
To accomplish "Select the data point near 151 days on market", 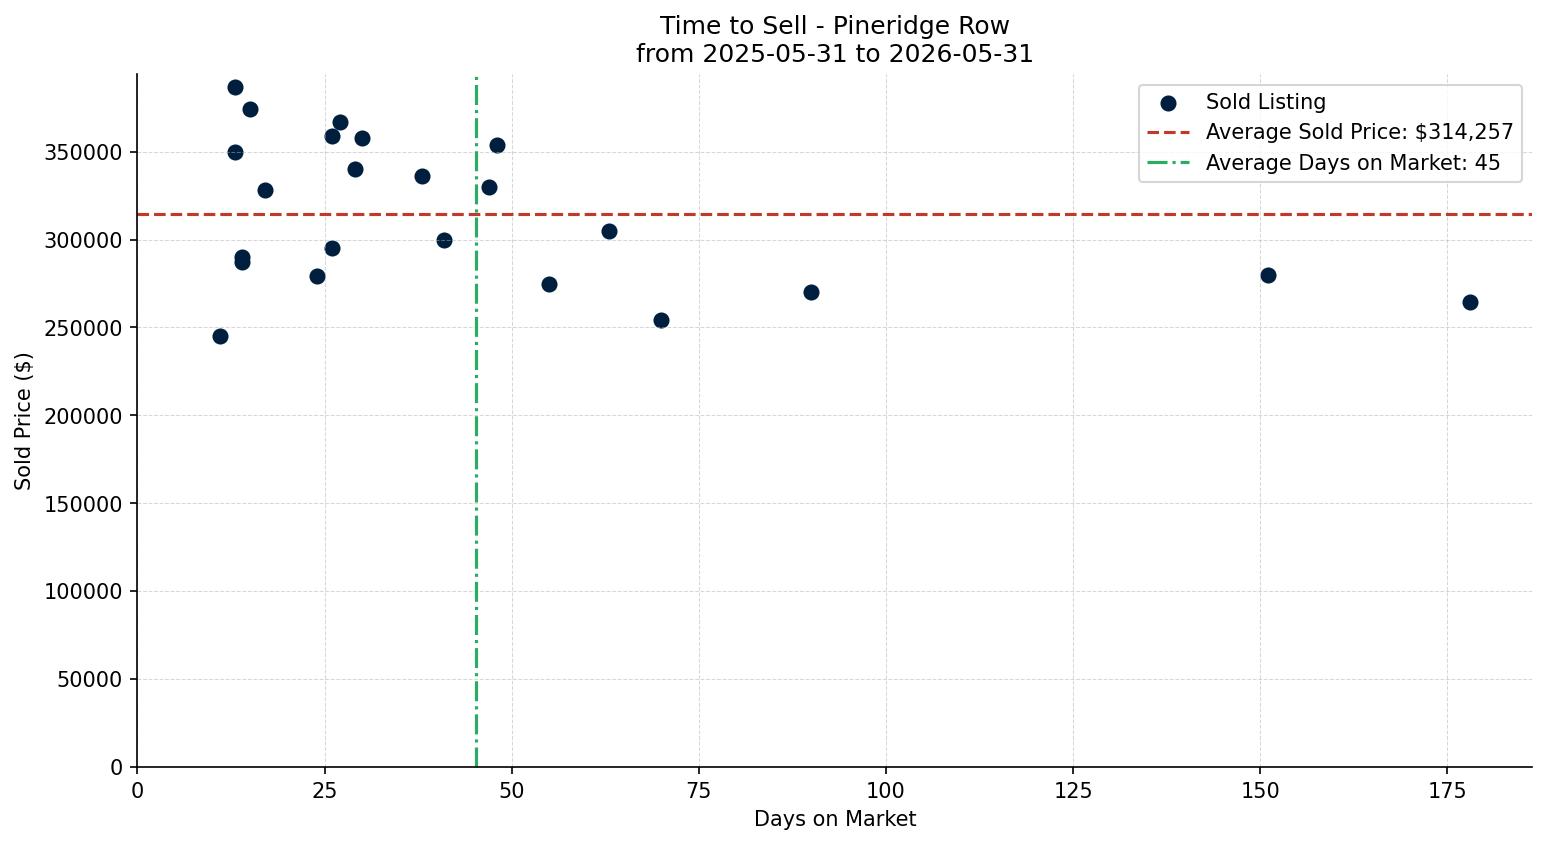I will tap(1268, 275).
